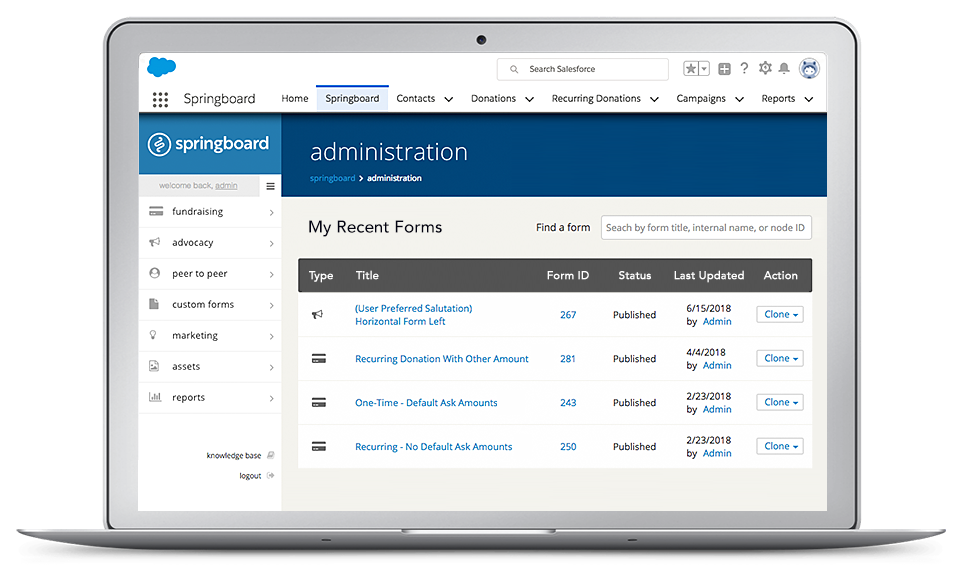Click the admin username link
Image resolution: width=966 pixels, height=565 pixels.
(226, 185)
